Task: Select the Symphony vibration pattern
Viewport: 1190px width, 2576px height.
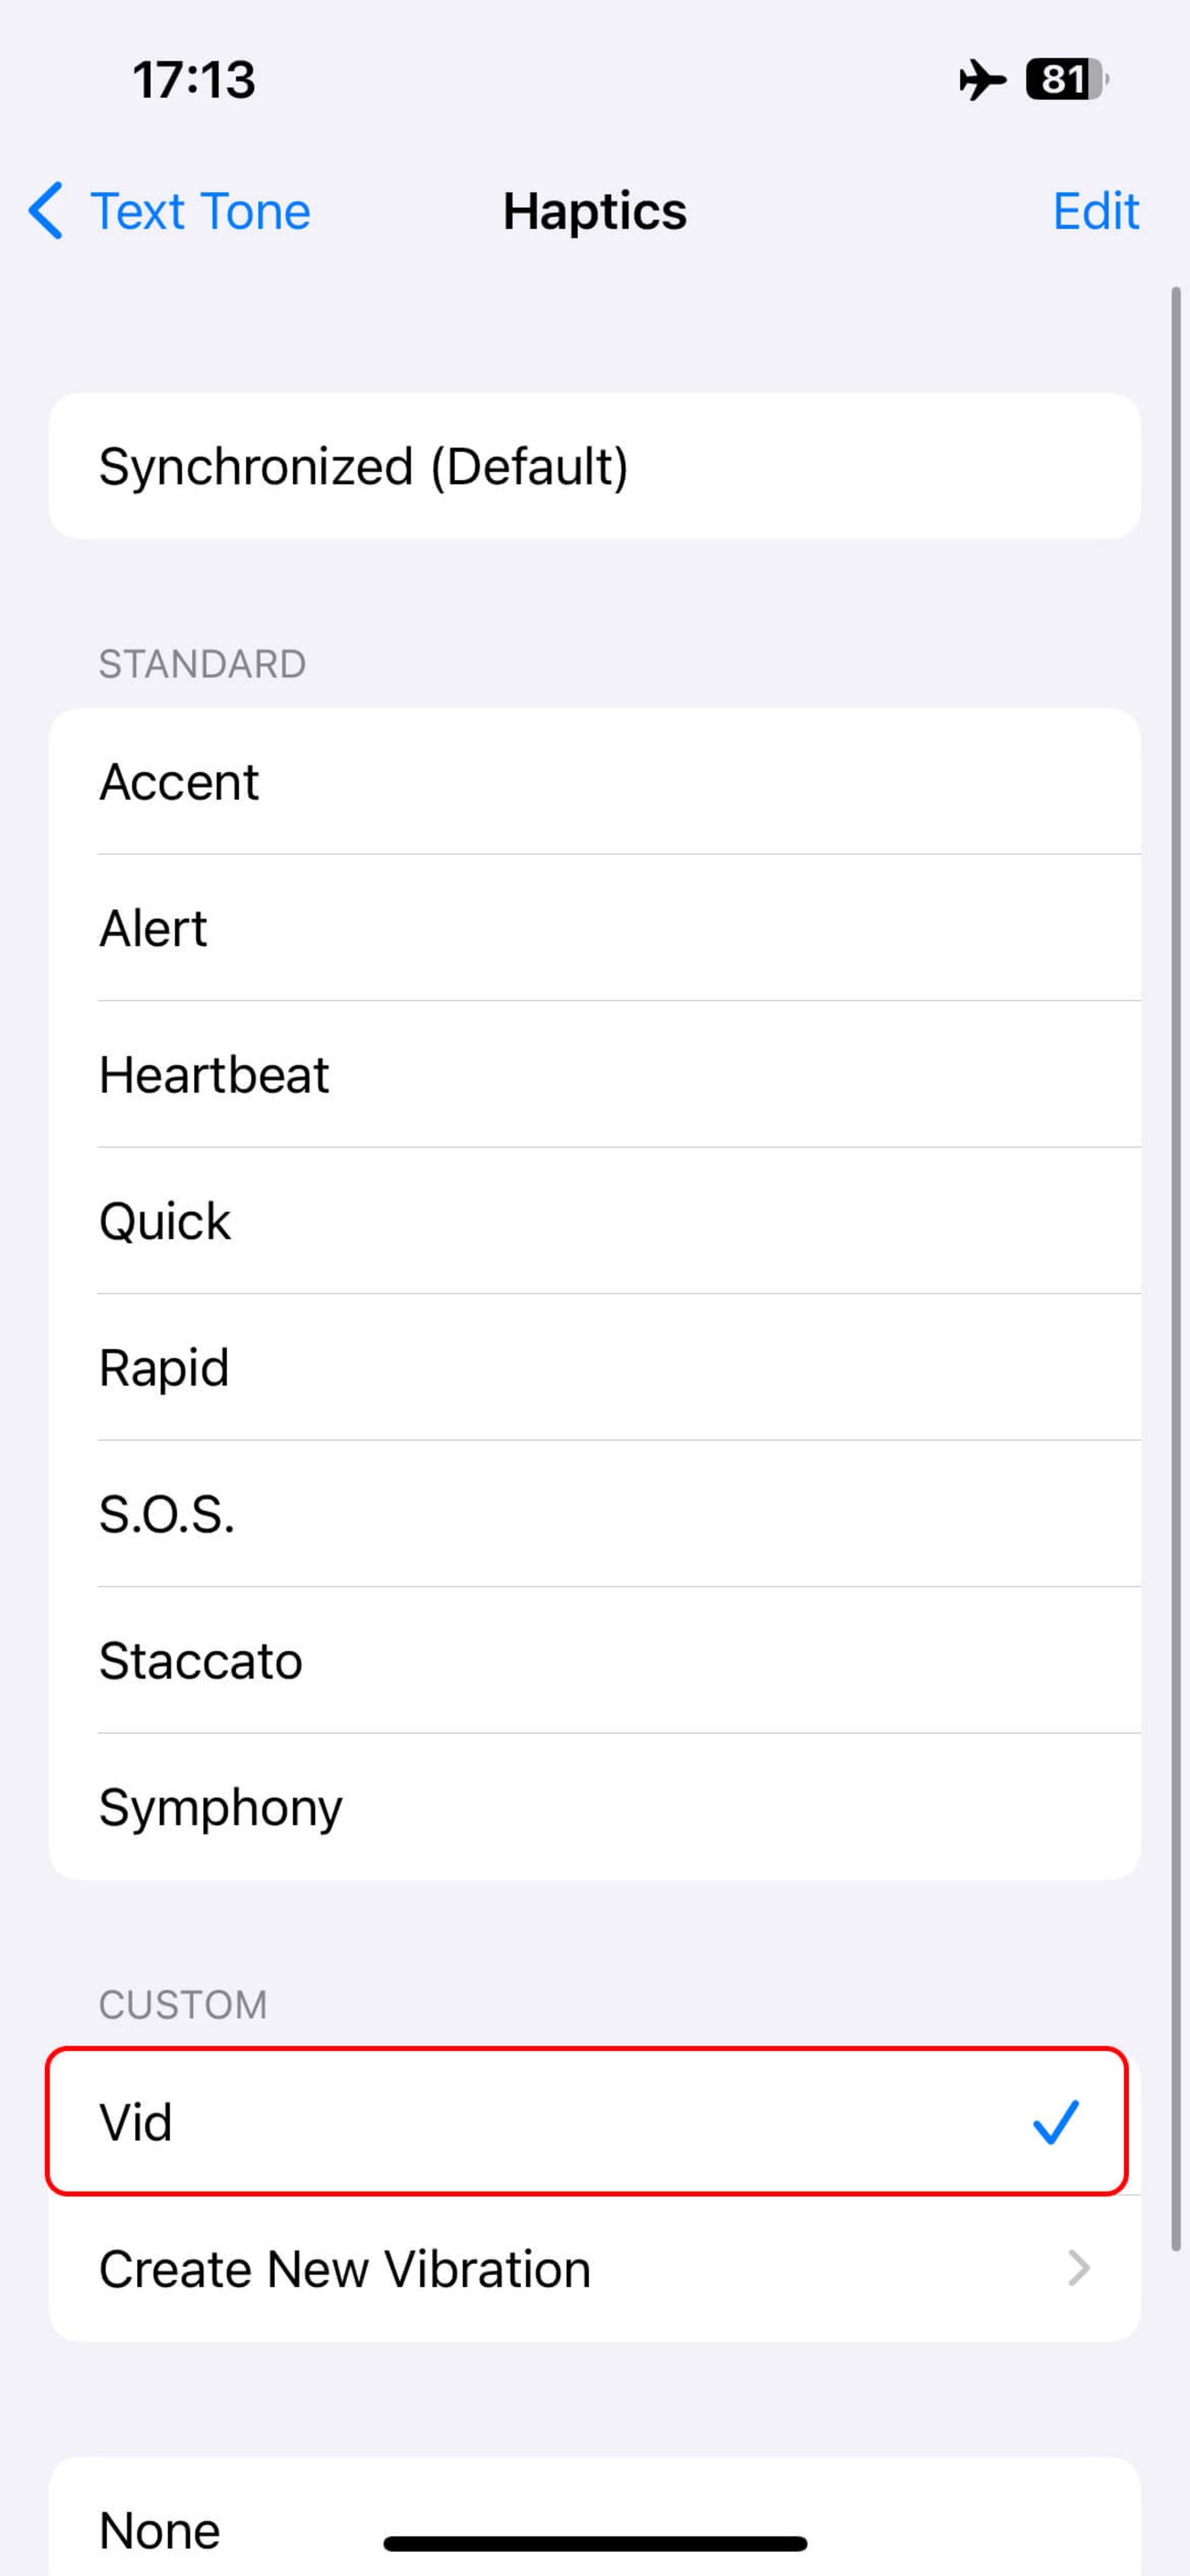Action: click(x=595, y=1807)
